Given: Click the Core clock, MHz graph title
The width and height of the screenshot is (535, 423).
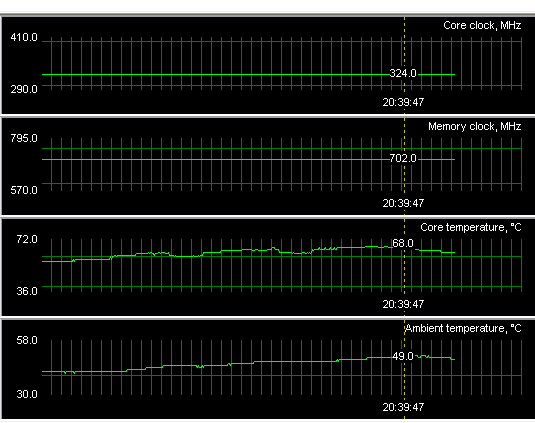Looking at the screenshot, I should [x=482, y=25].
